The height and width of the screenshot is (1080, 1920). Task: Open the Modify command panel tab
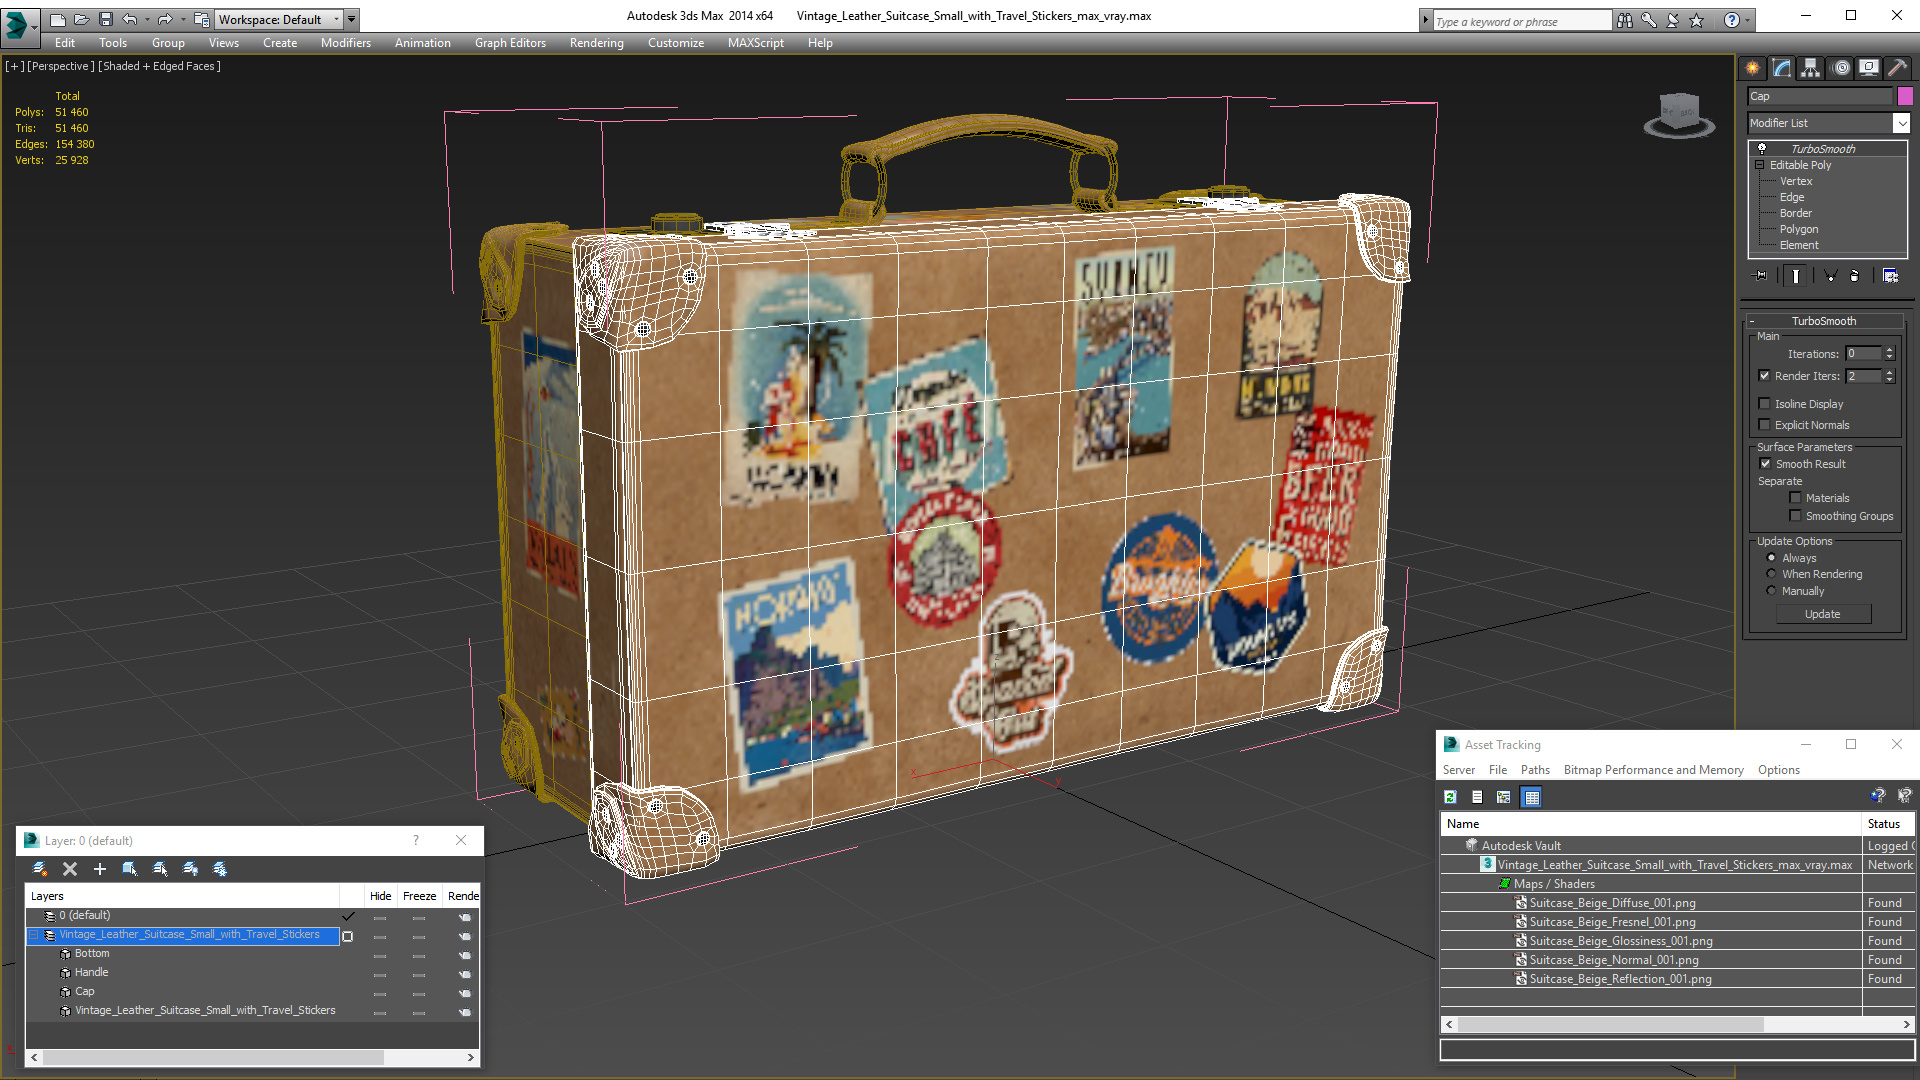pyautogui.click(x=1782, y=68)
